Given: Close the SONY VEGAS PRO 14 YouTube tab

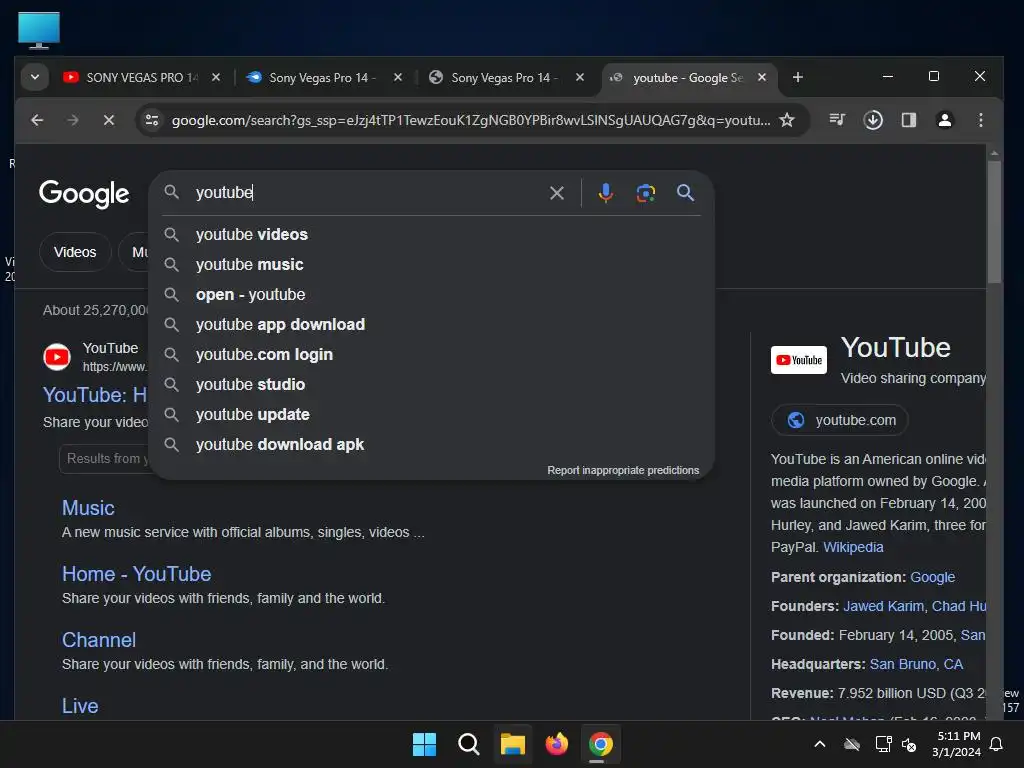Looking at the screenshot, I should [216, 77].
